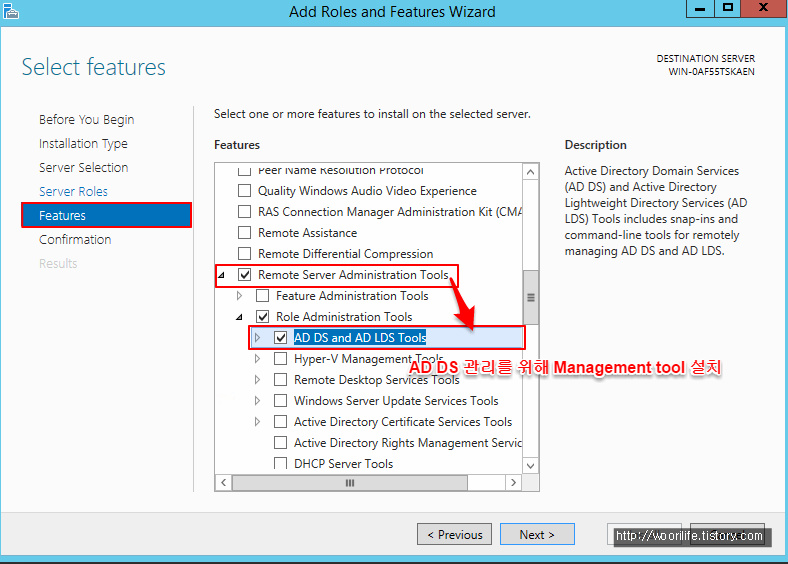Screen dimensions: 788x564
Task: Click the wizard icon in title bar
Action: pyautogui.click(x=11, y=11)
